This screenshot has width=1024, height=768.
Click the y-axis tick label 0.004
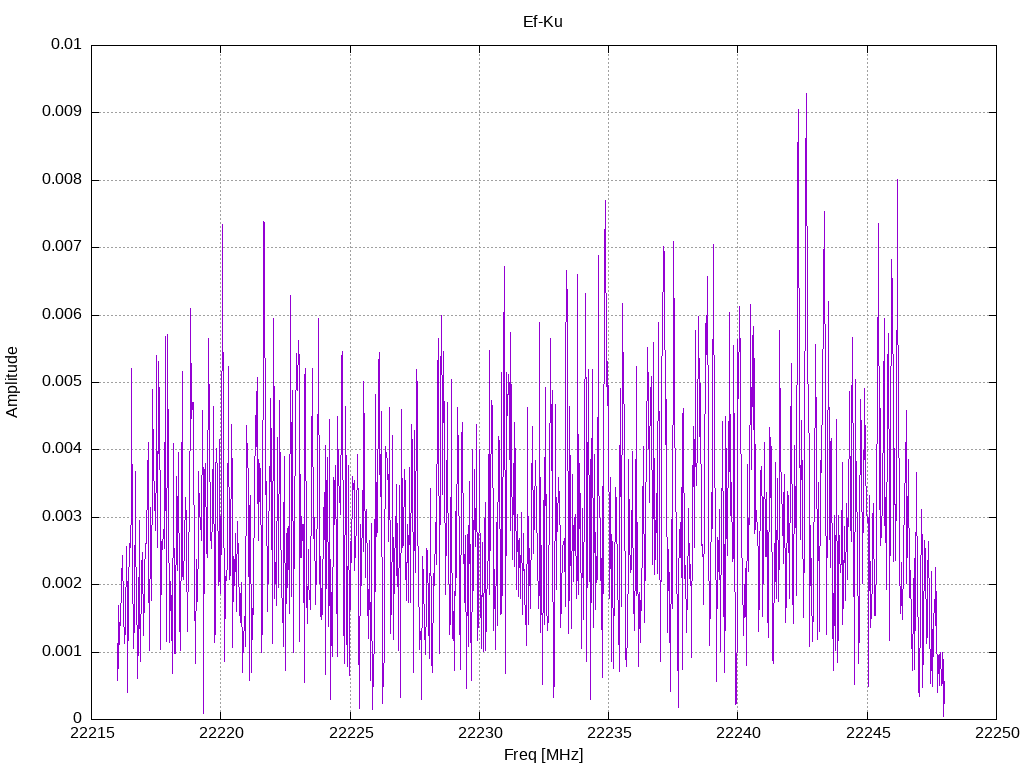(x=62, y=449)
